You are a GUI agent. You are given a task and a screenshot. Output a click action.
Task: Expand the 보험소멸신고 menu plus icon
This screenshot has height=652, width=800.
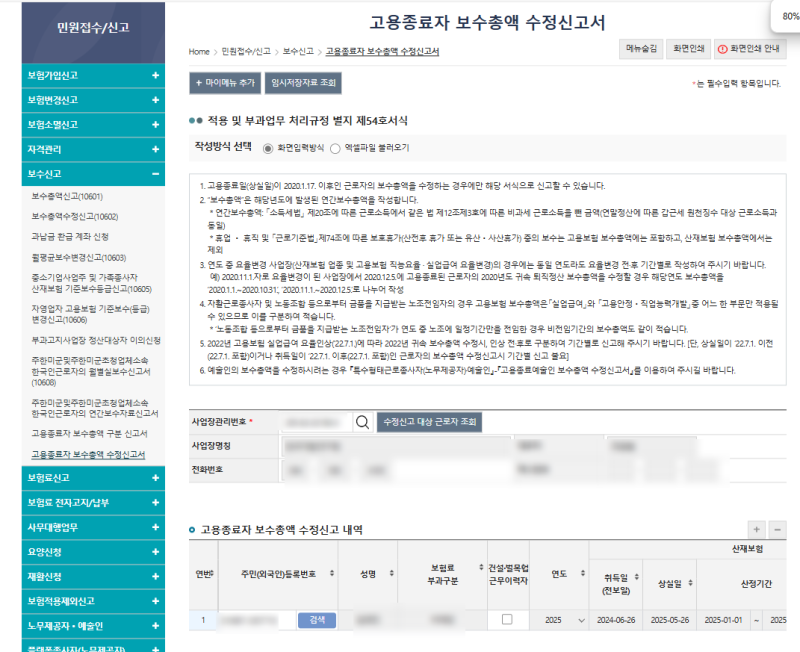point(156,124)
